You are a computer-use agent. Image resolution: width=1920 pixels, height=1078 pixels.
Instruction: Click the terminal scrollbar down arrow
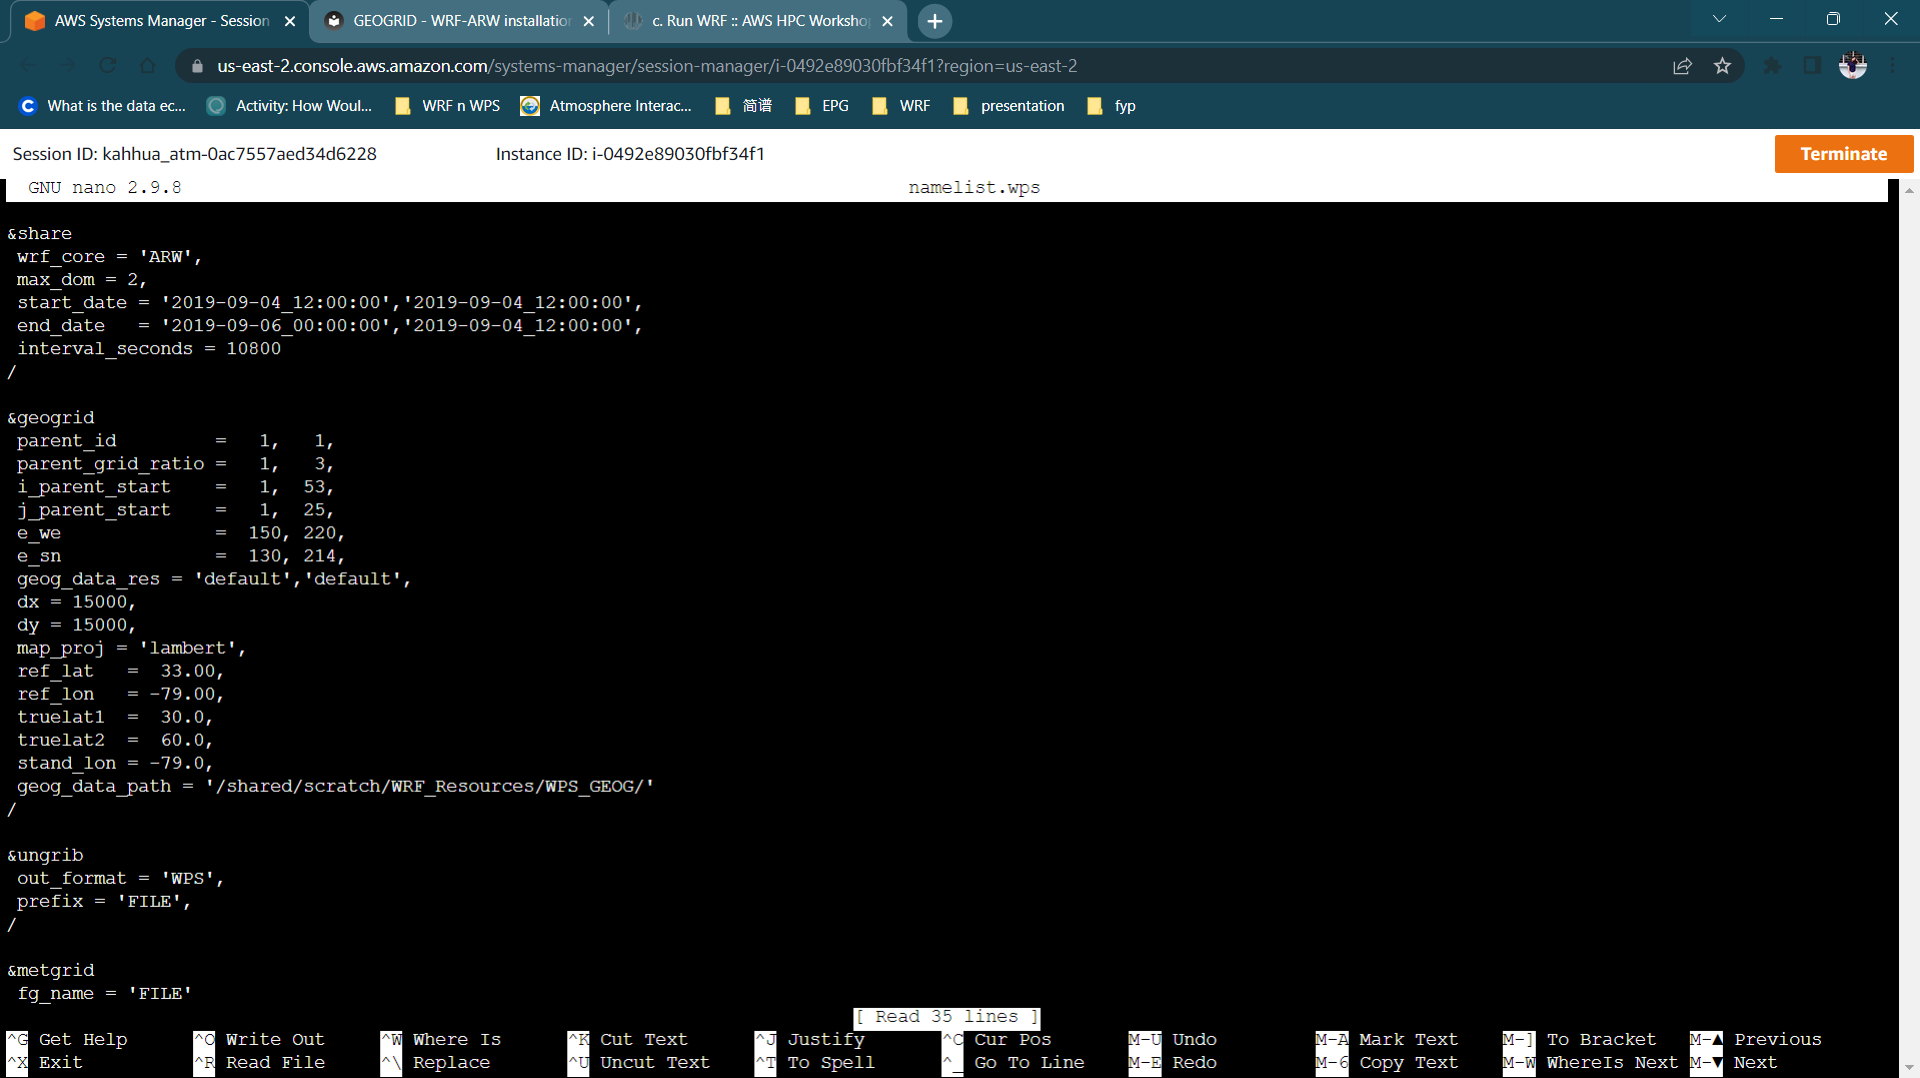pos(1908,1068)
